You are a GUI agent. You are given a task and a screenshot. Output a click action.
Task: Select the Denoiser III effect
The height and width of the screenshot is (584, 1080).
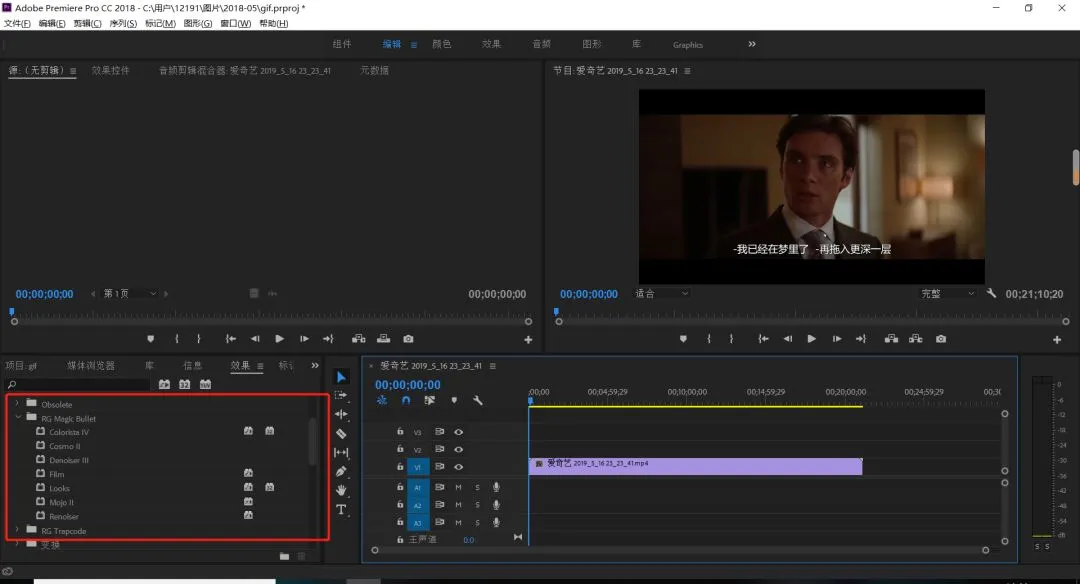tap(69, 460)
